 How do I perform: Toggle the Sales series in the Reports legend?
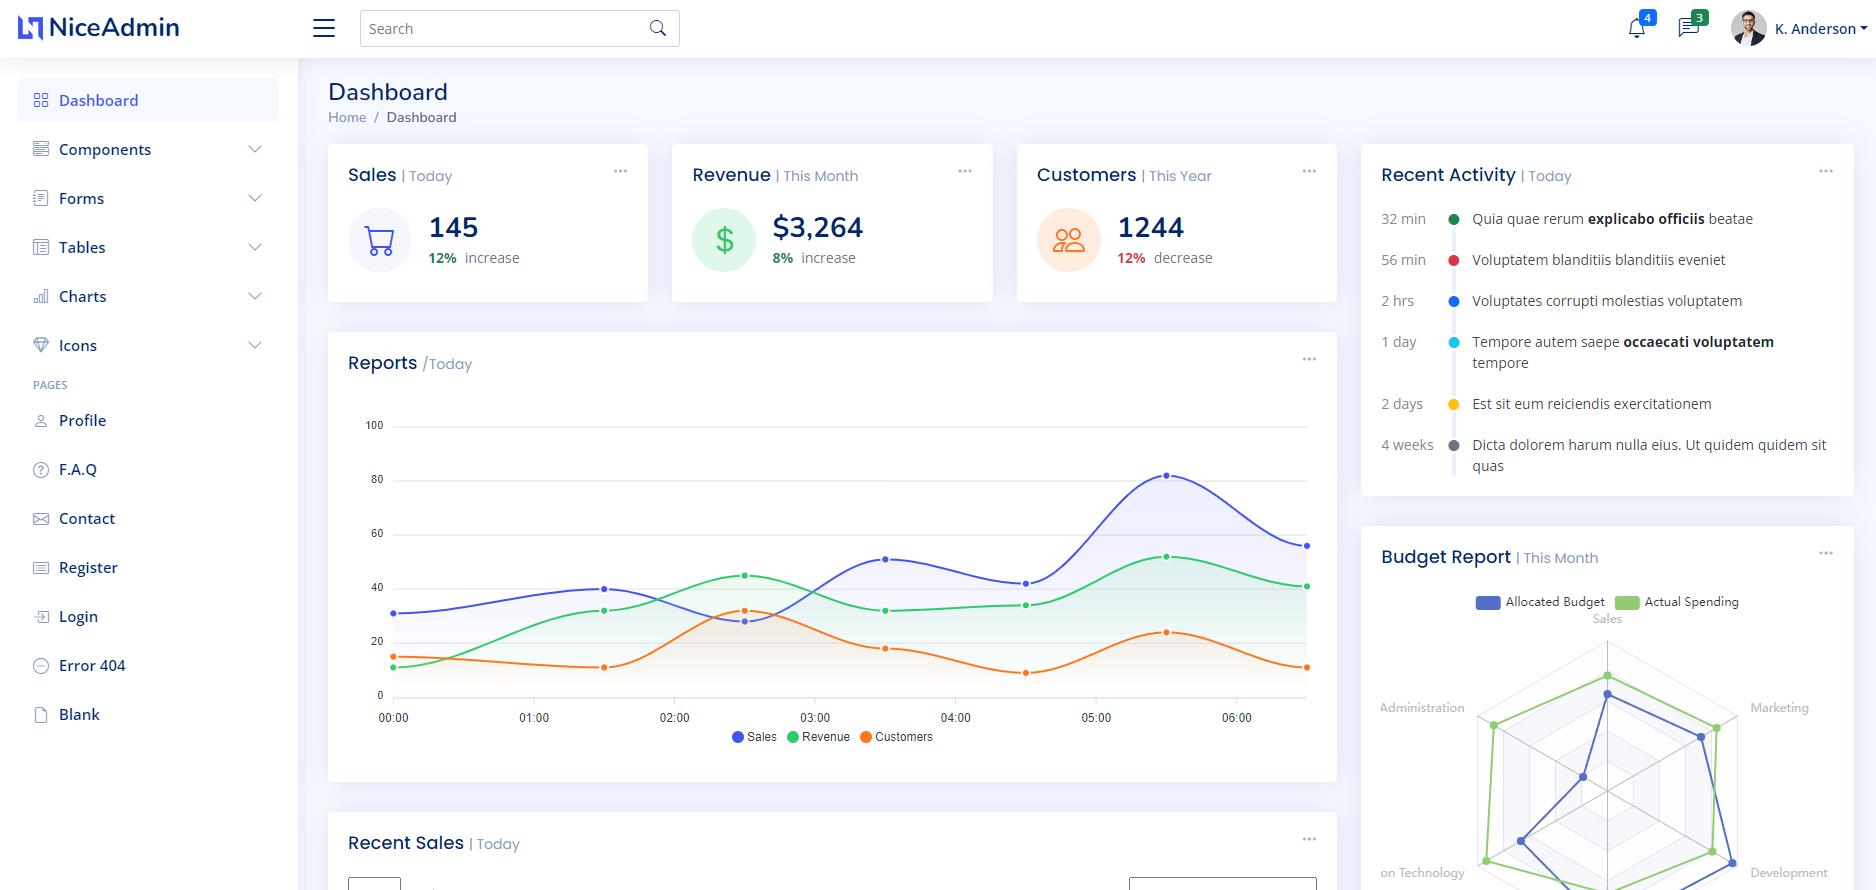coord(754,737)
